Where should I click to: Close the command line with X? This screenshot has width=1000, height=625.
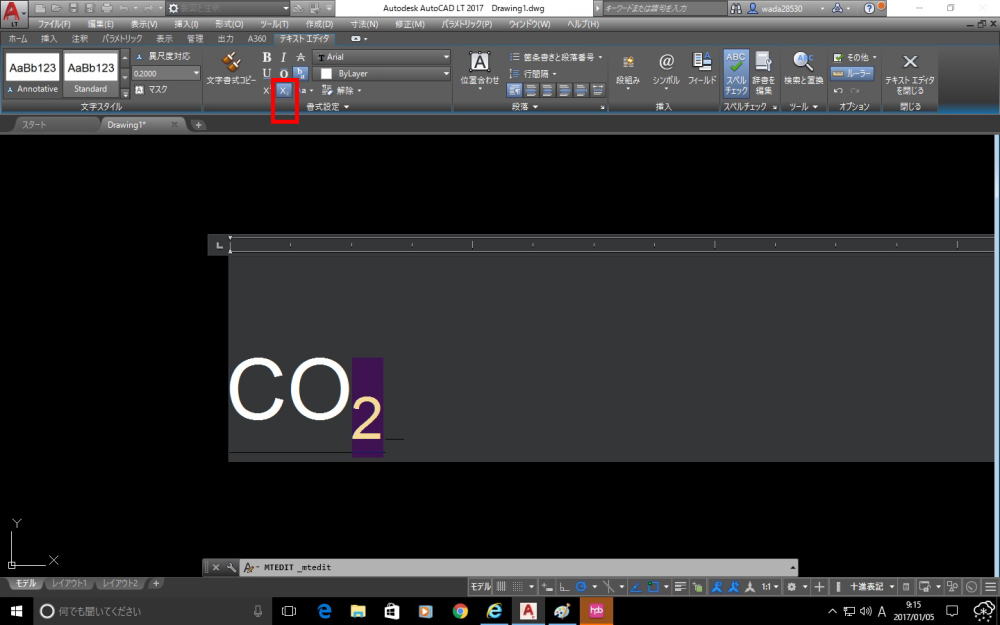pos(216,567)
